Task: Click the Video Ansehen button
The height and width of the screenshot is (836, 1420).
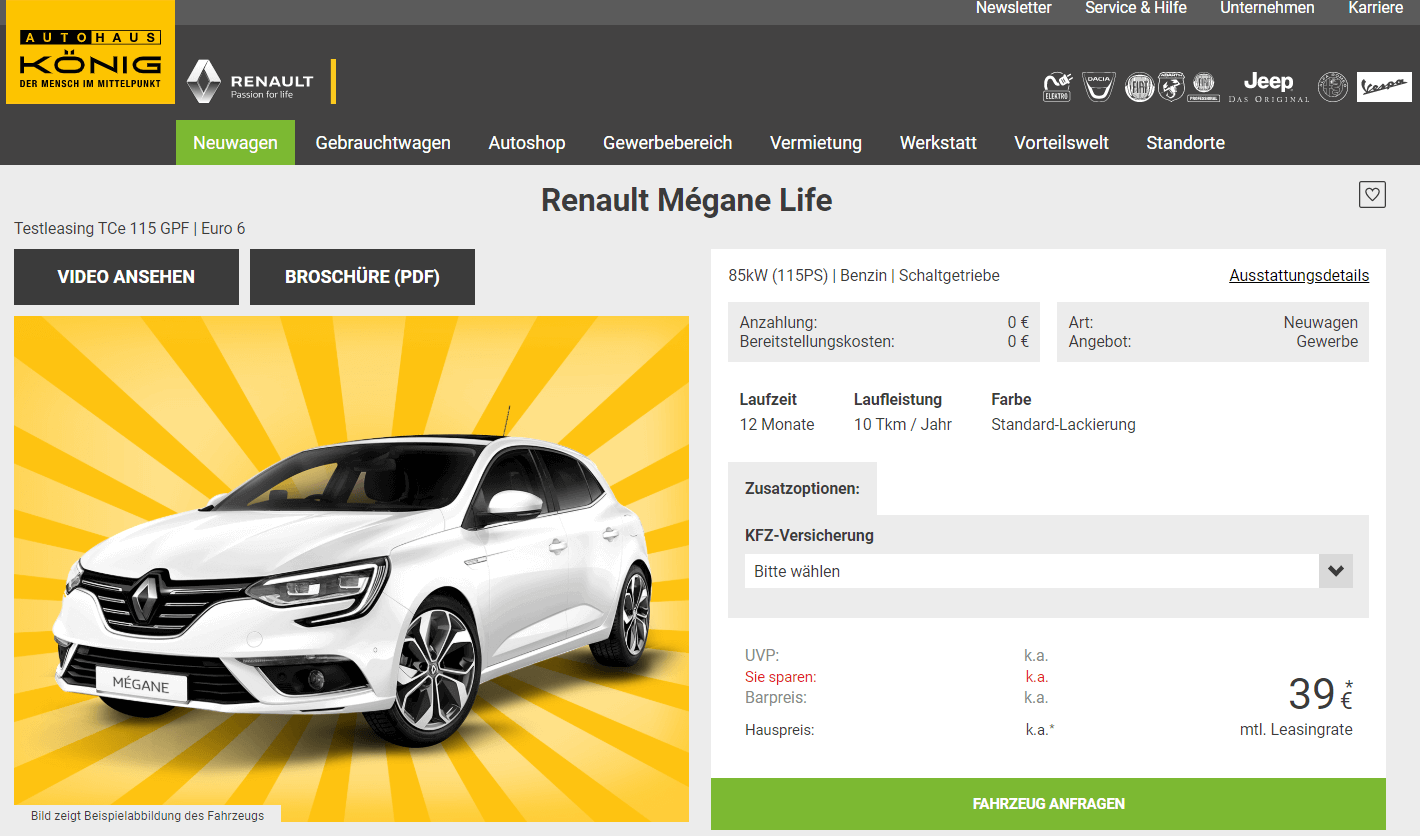Action: coord(126,277)
